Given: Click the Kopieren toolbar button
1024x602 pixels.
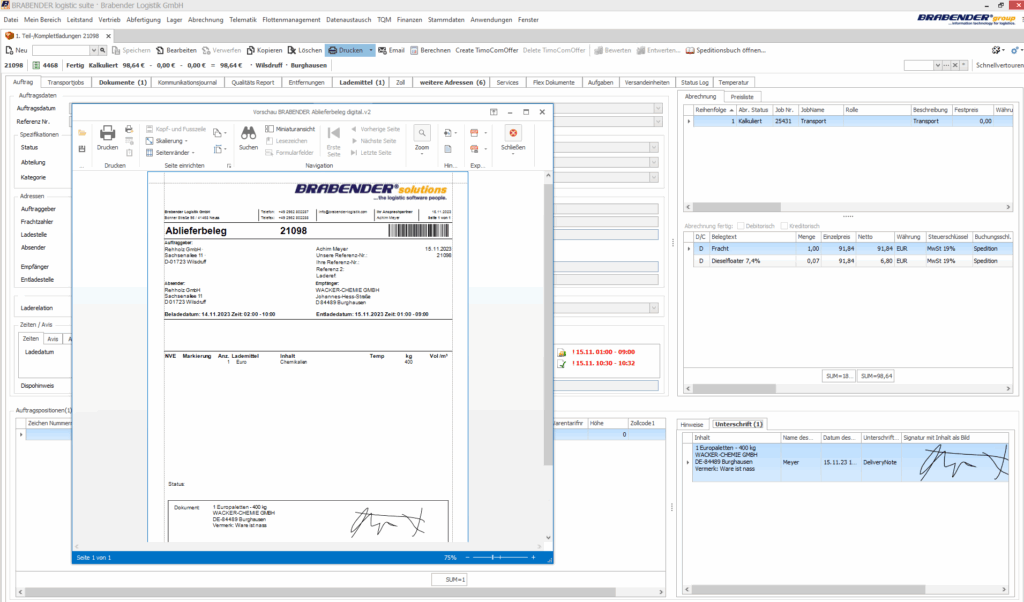Looking at the screenshot, I should coord(263,50).
